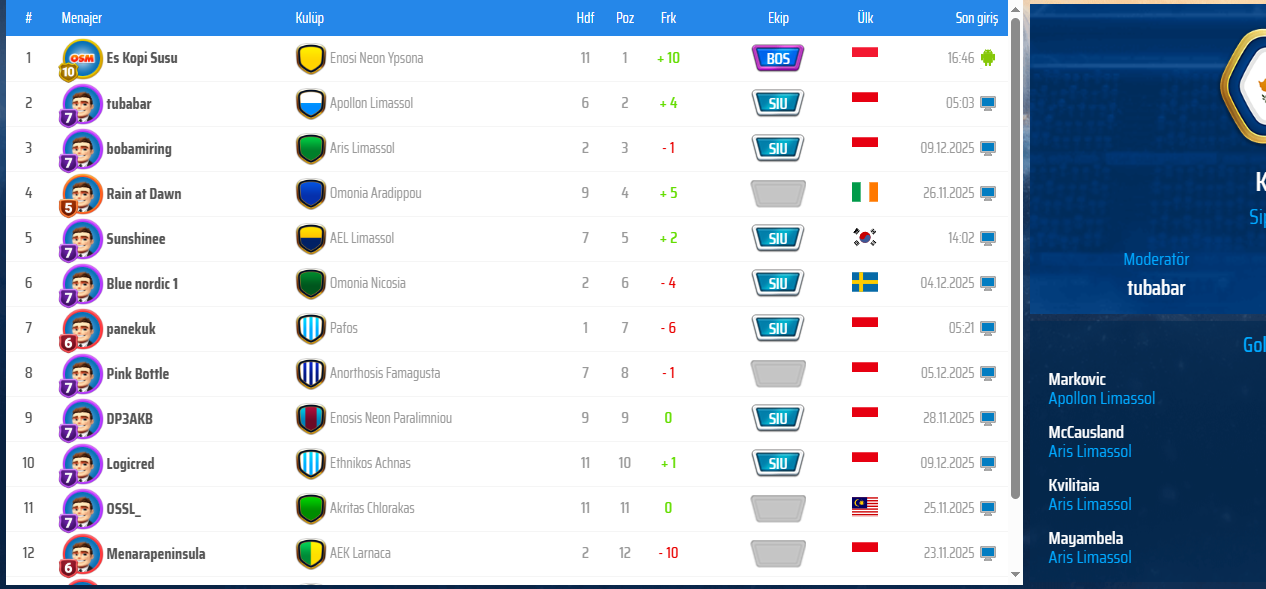Click Rain at Dawn's manager avatar
This screenshot has height=589, width=1266.
[82, 193]
